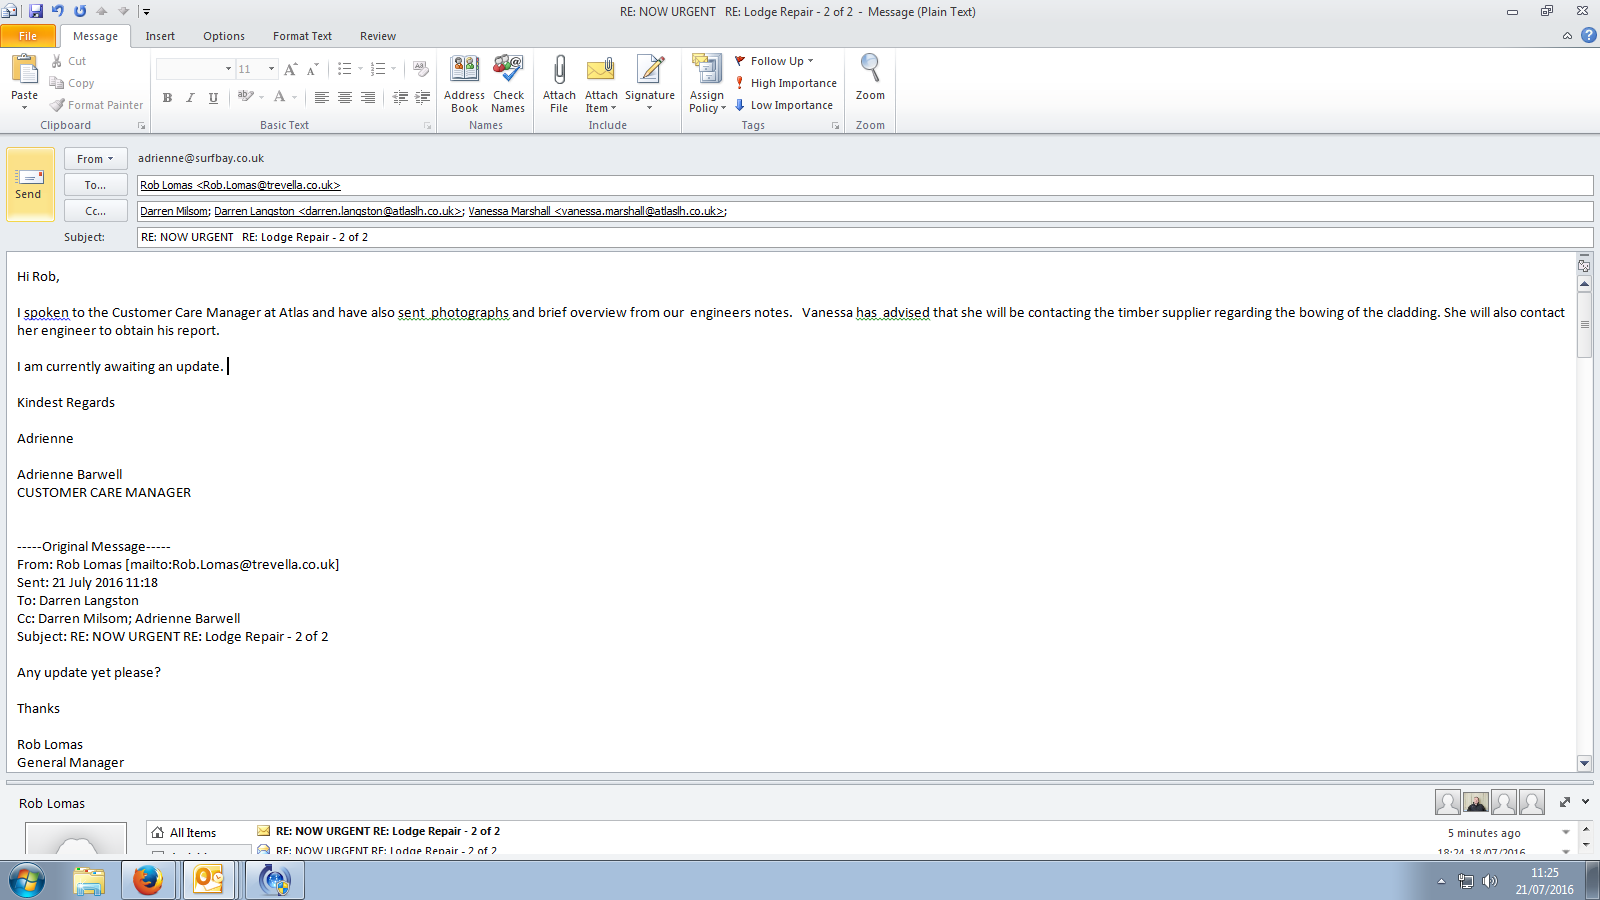Click Outlook icon in the taskbar
The image size is (1600, 900).
[x=208, y=880]
